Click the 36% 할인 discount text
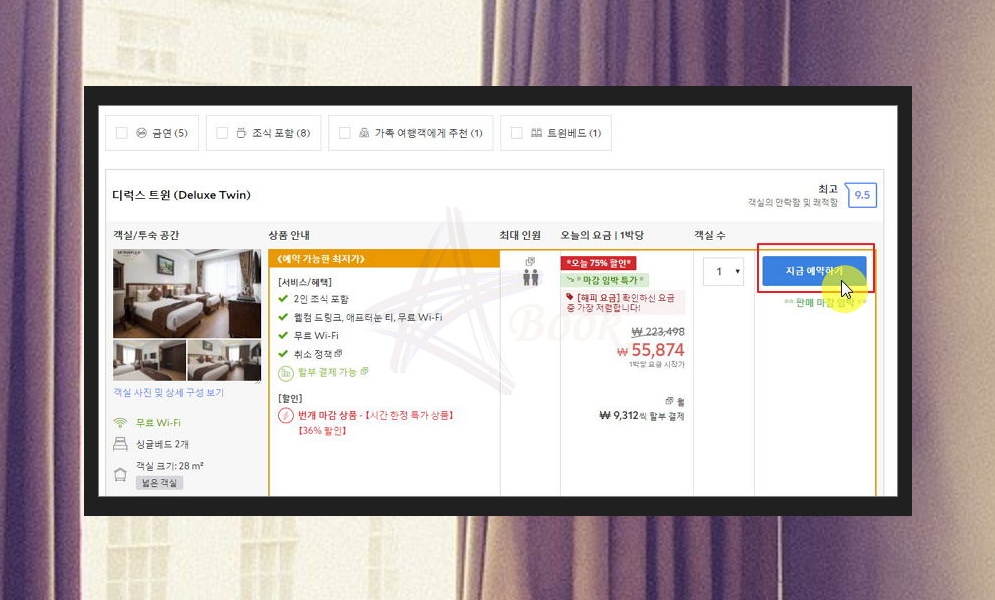Screen dimensions: 995x600 pyautogui.click(x=322, y=431)
